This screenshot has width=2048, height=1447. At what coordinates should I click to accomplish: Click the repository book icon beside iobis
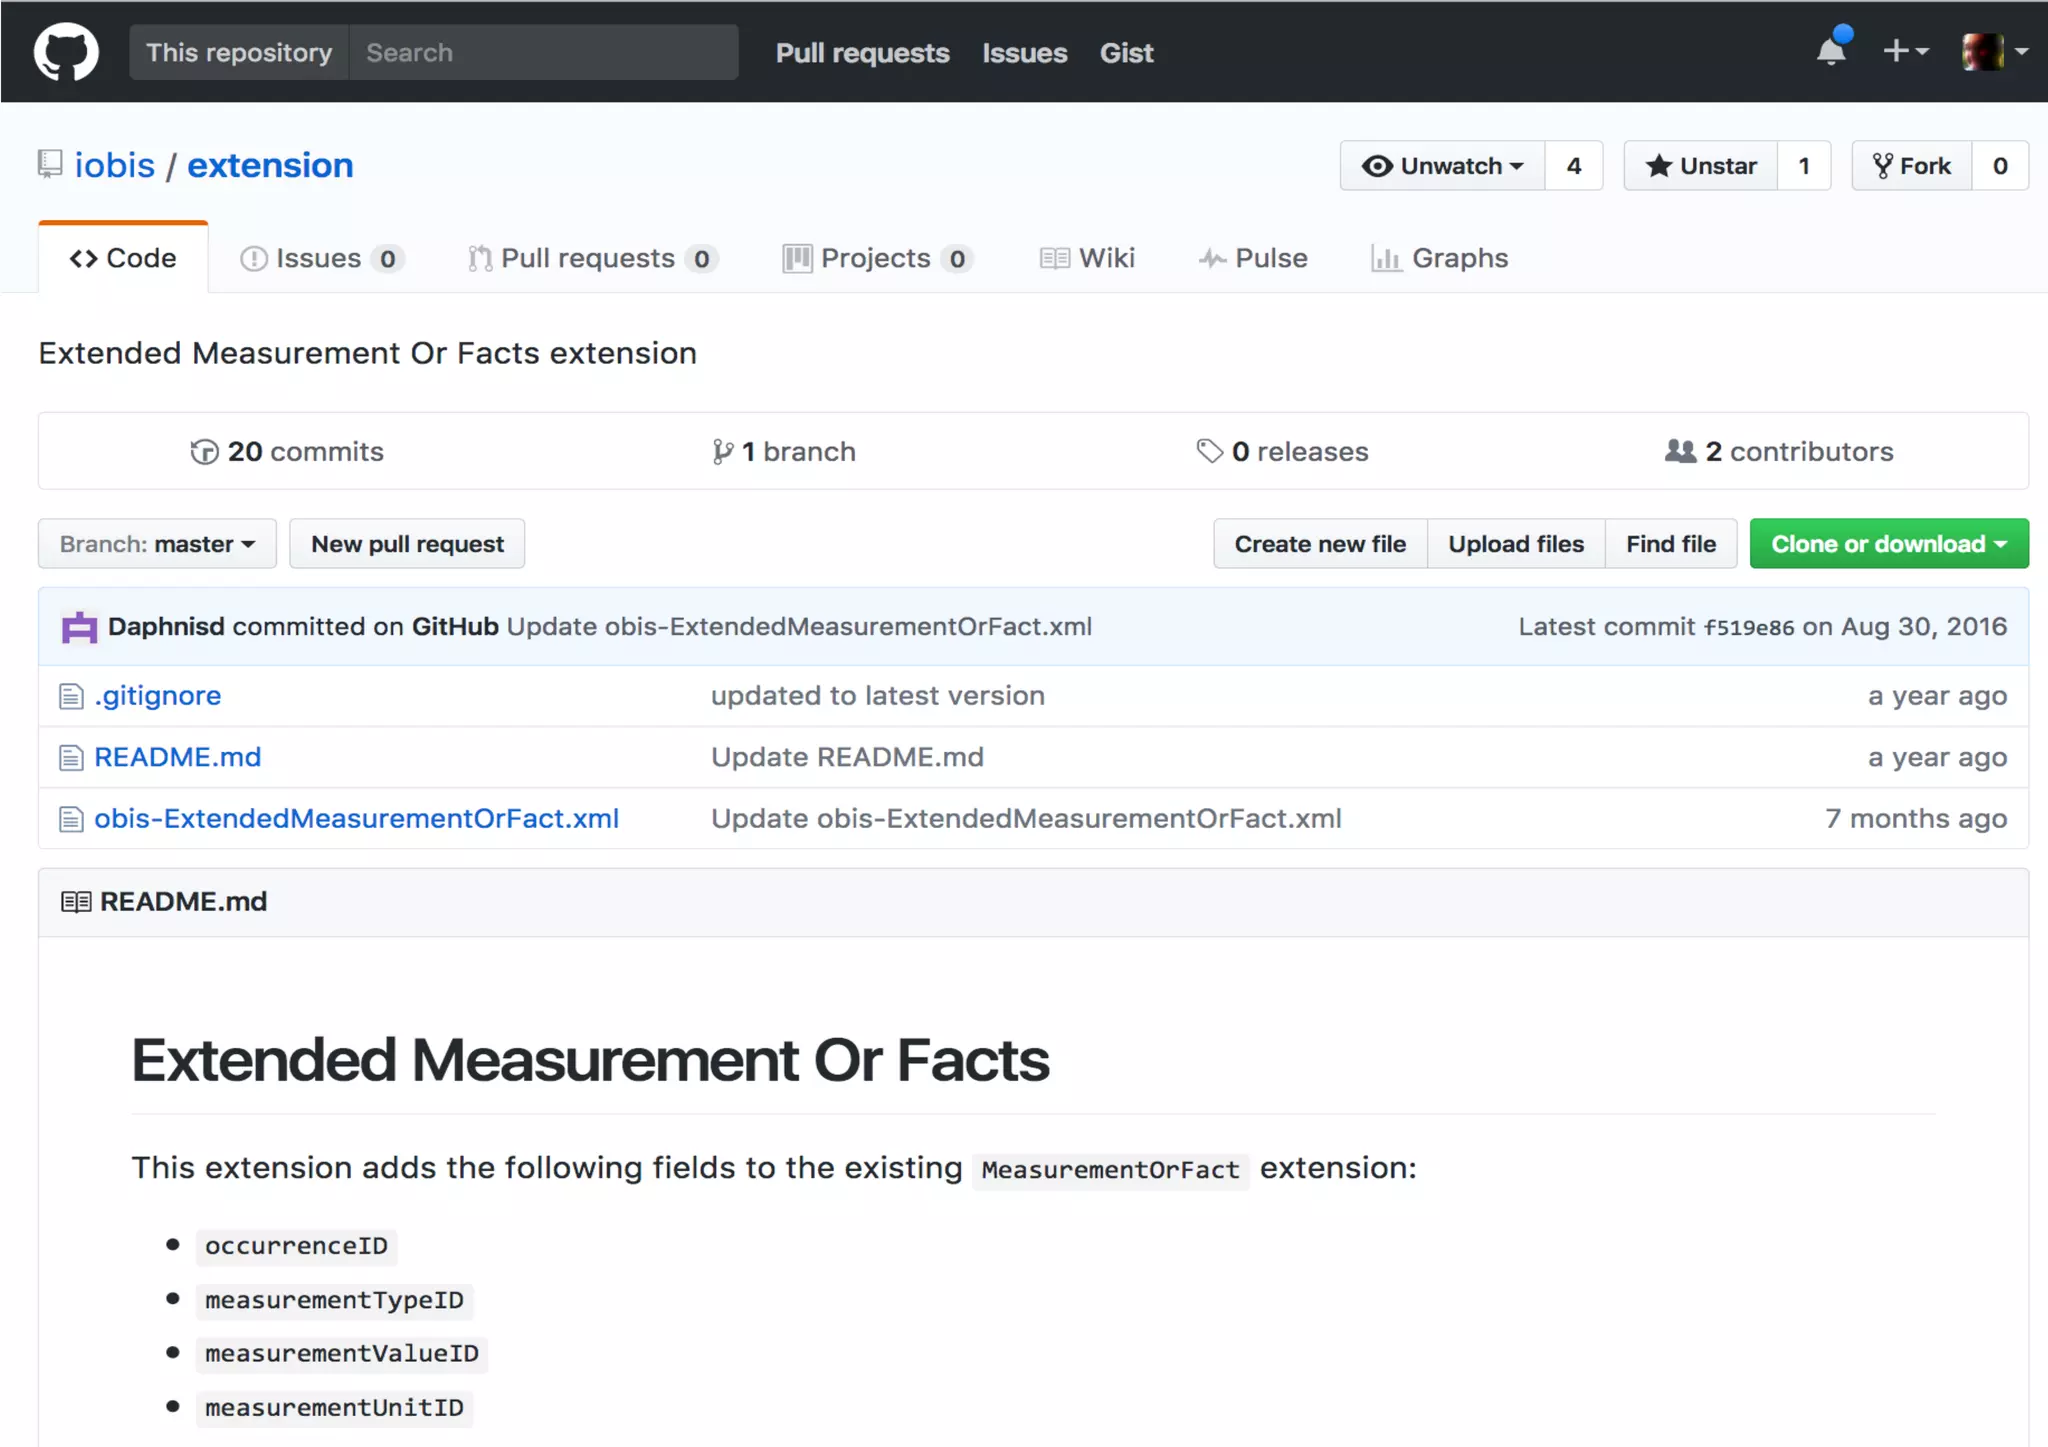[50, 164]
